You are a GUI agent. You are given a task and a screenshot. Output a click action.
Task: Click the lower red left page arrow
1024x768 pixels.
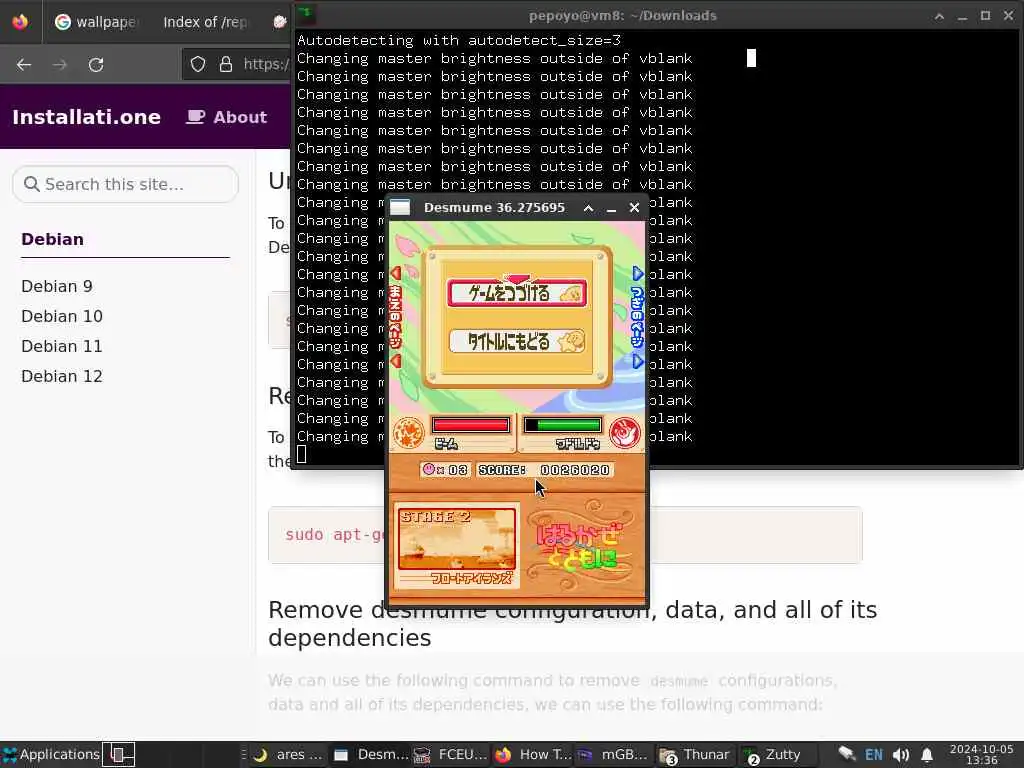395,361
